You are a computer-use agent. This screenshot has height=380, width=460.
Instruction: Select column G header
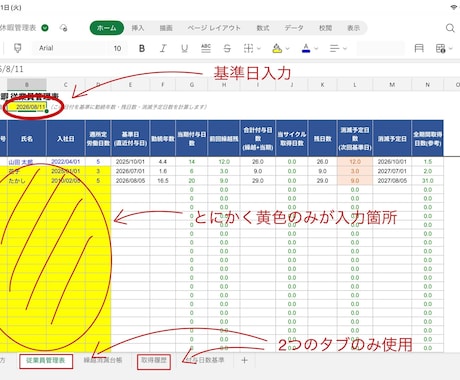tap(192, 85)
